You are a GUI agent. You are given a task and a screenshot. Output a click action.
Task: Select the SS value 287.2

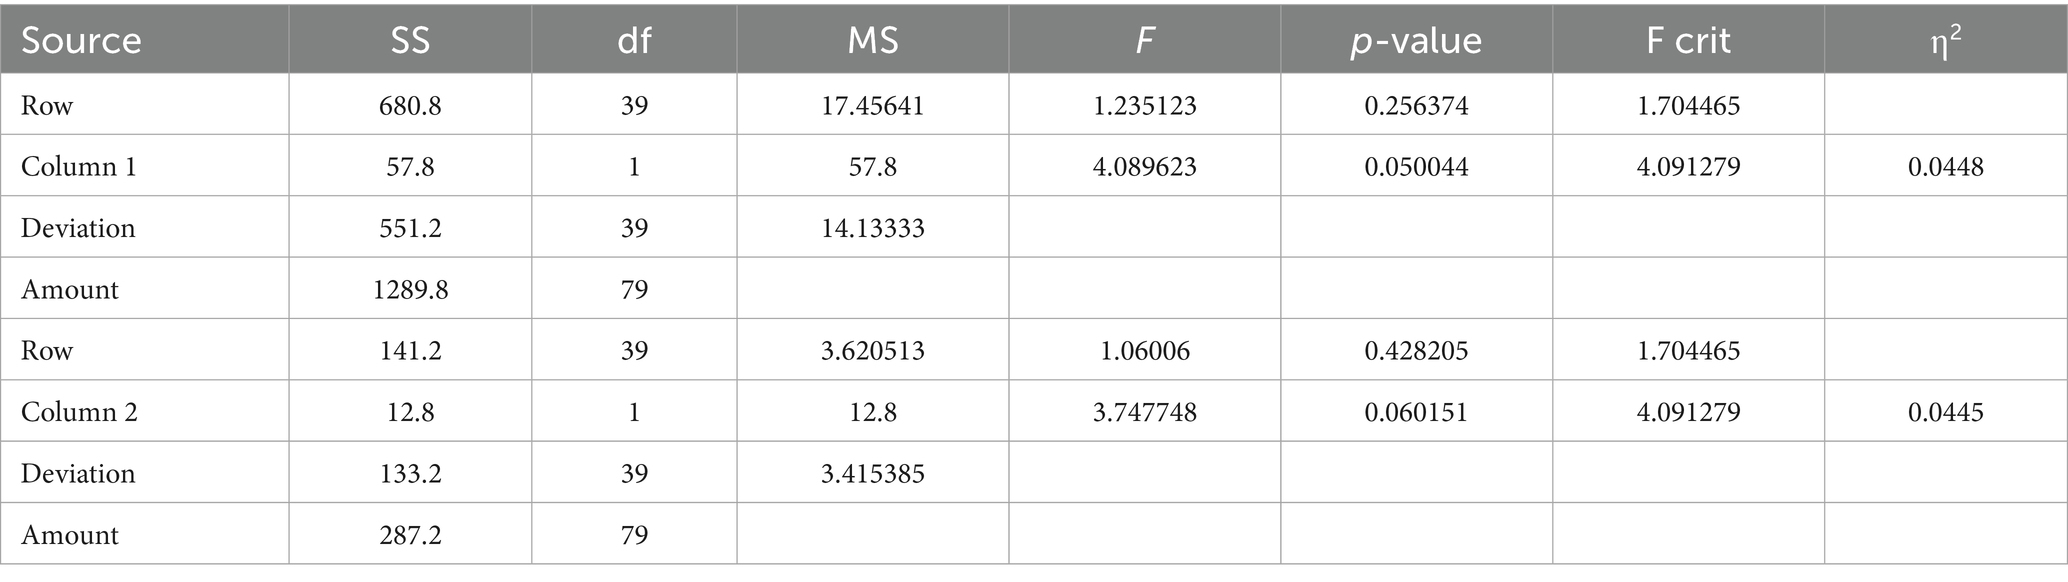click(410, 535)
